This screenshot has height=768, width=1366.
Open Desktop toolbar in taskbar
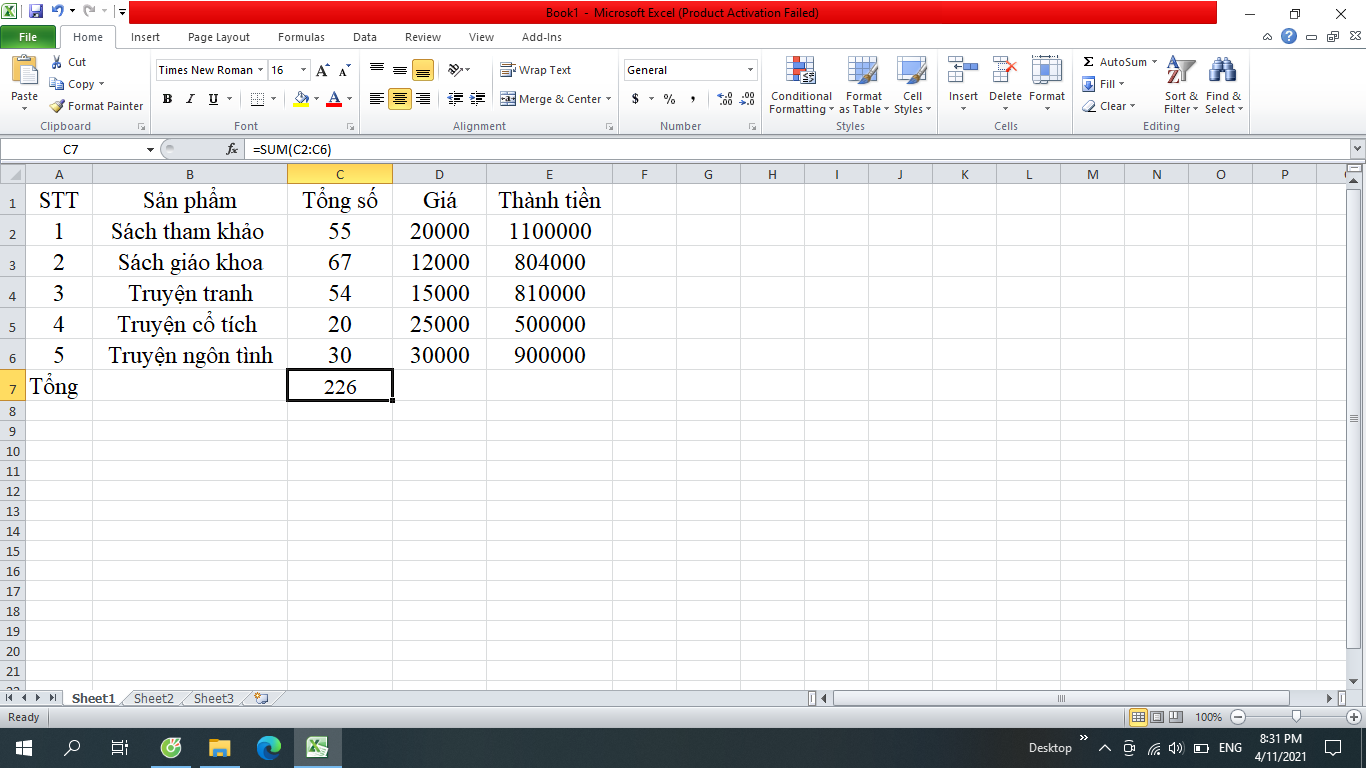tap(1050, 748)
